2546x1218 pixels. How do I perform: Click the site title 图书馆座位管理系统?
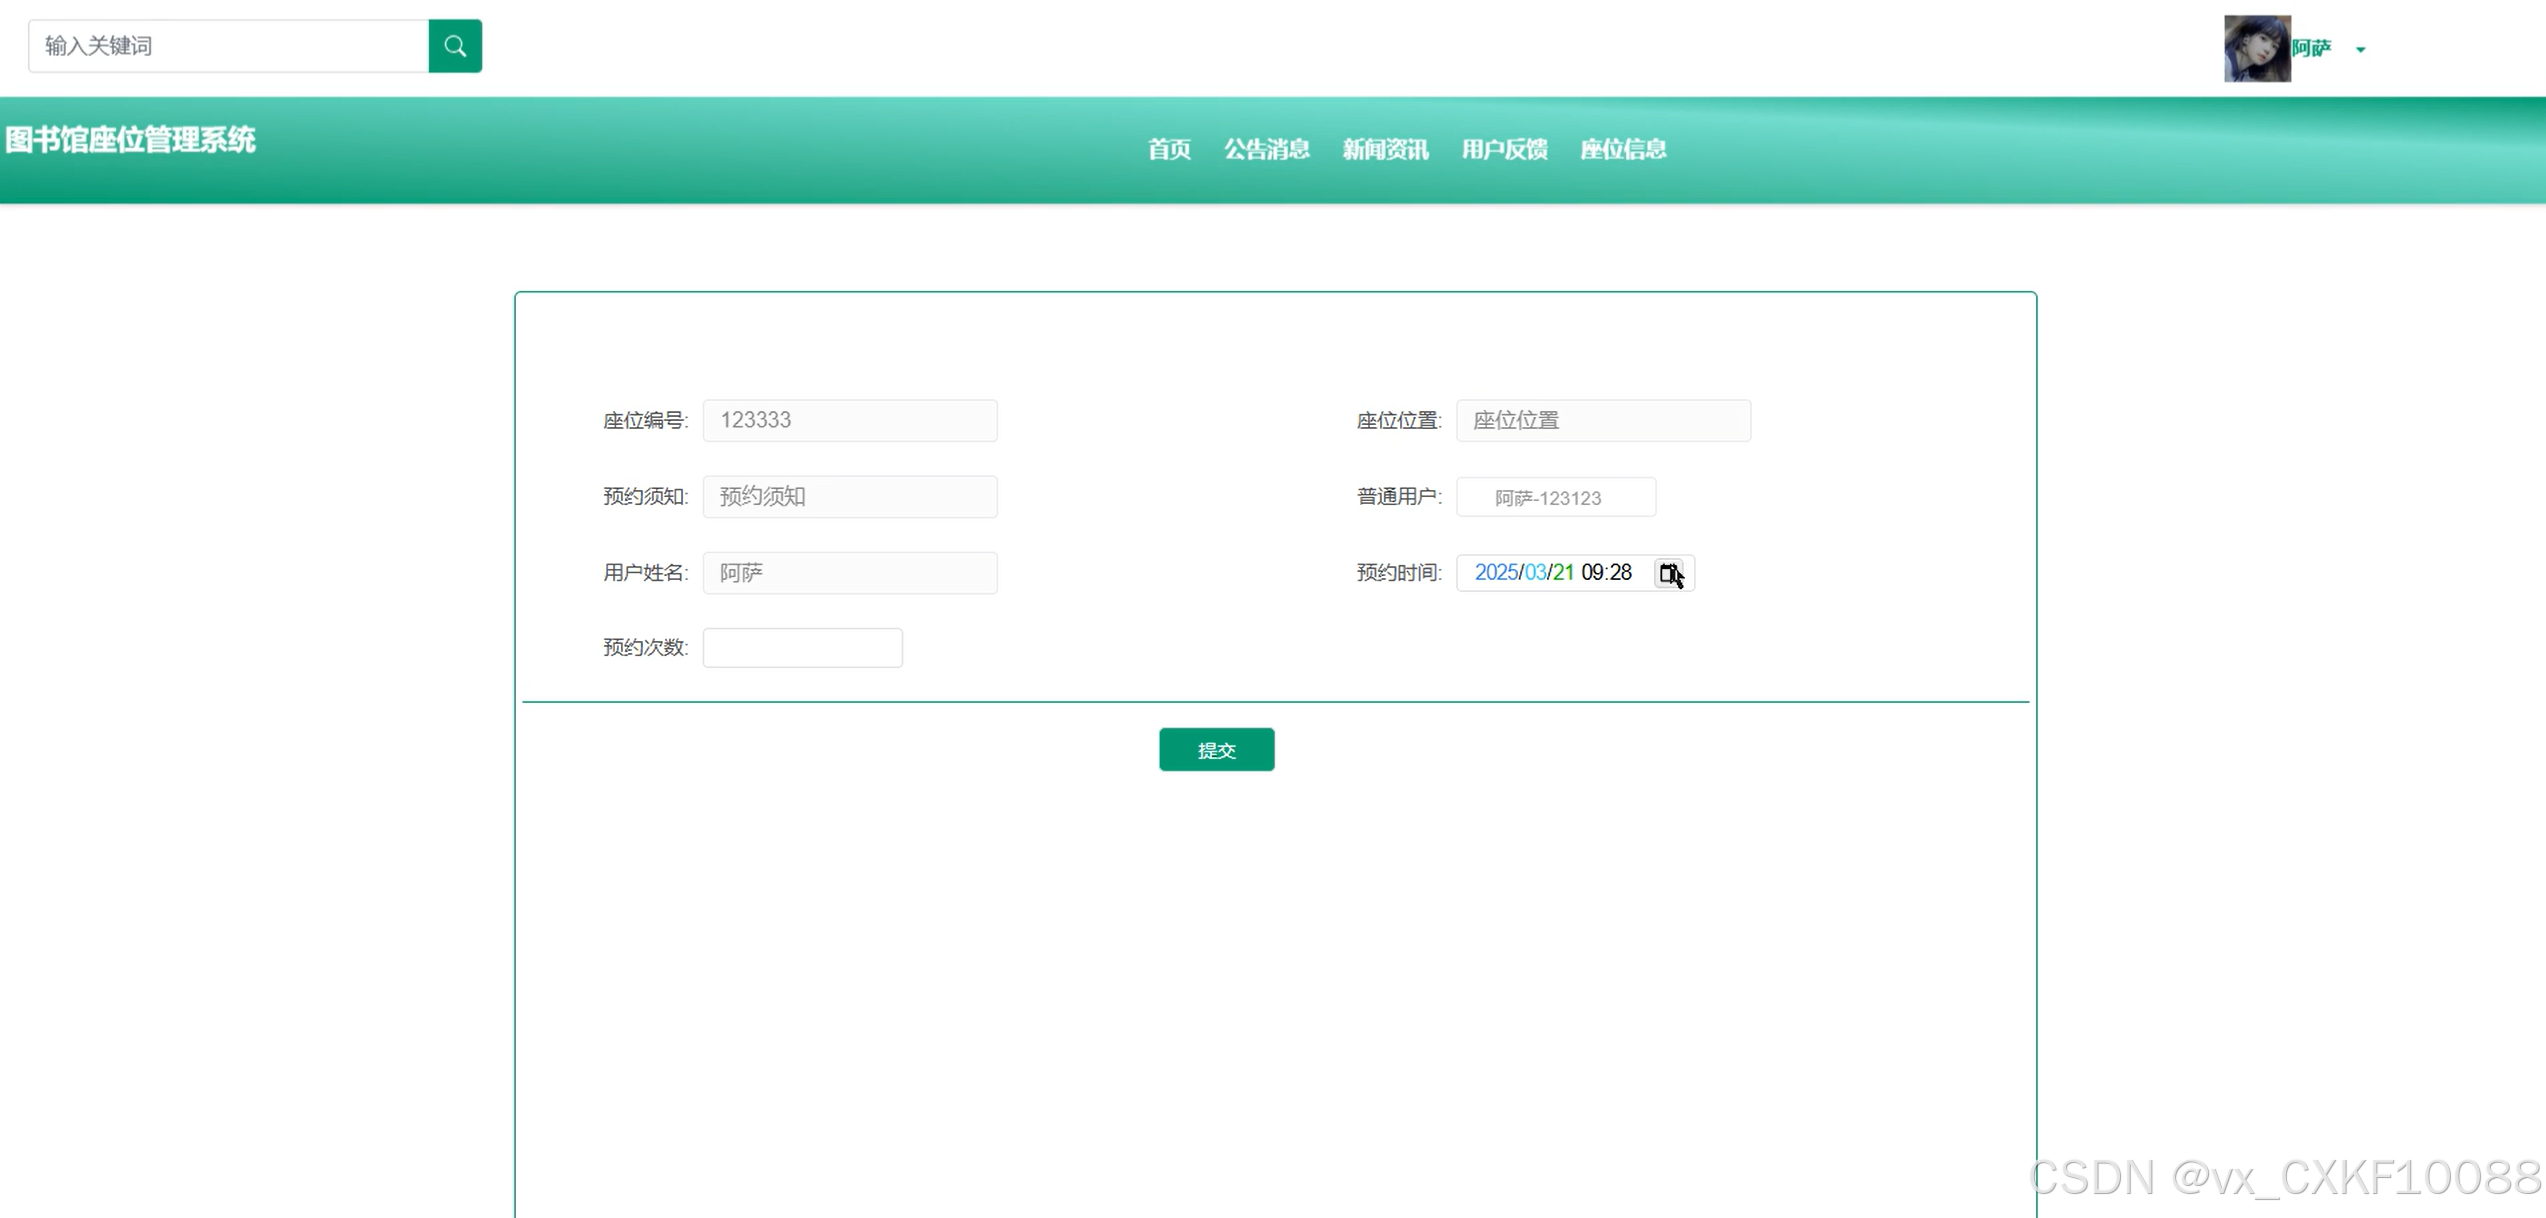click(x=130, y=140)
